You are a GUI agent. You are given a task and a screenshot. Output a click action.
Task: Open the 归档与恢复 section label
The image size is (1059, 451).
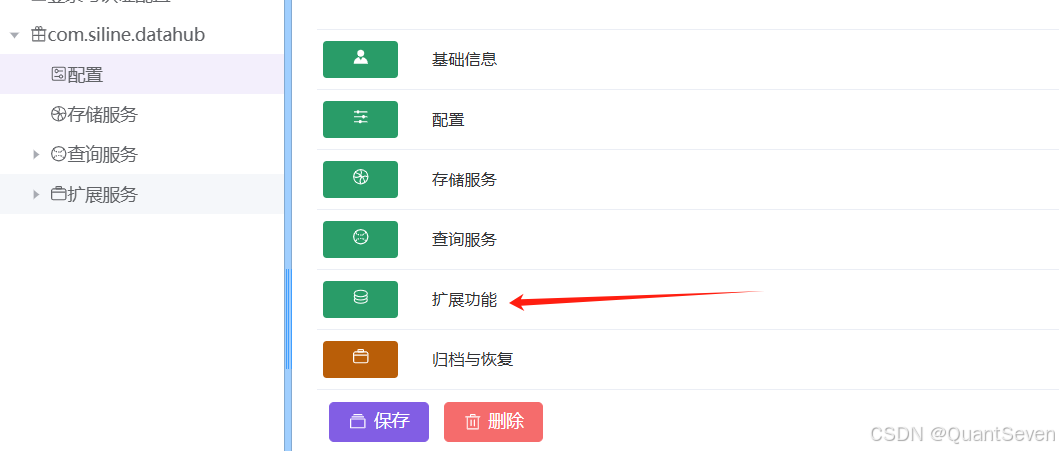(x=473, y=359)
